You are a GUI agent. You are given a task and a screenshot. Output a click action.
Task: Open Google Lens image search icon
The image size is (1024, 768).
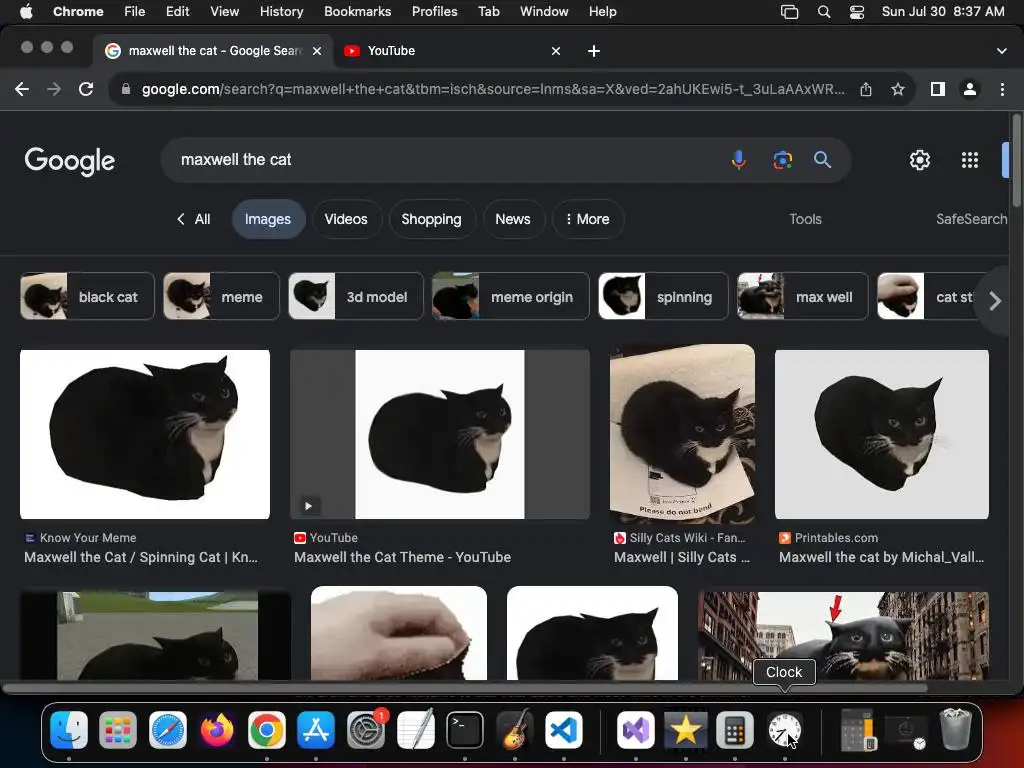pos(782,159)
